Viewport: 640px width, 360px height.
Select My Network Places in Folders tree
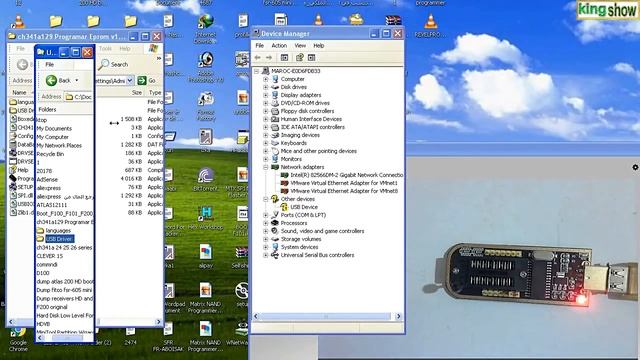pos(59,146)
